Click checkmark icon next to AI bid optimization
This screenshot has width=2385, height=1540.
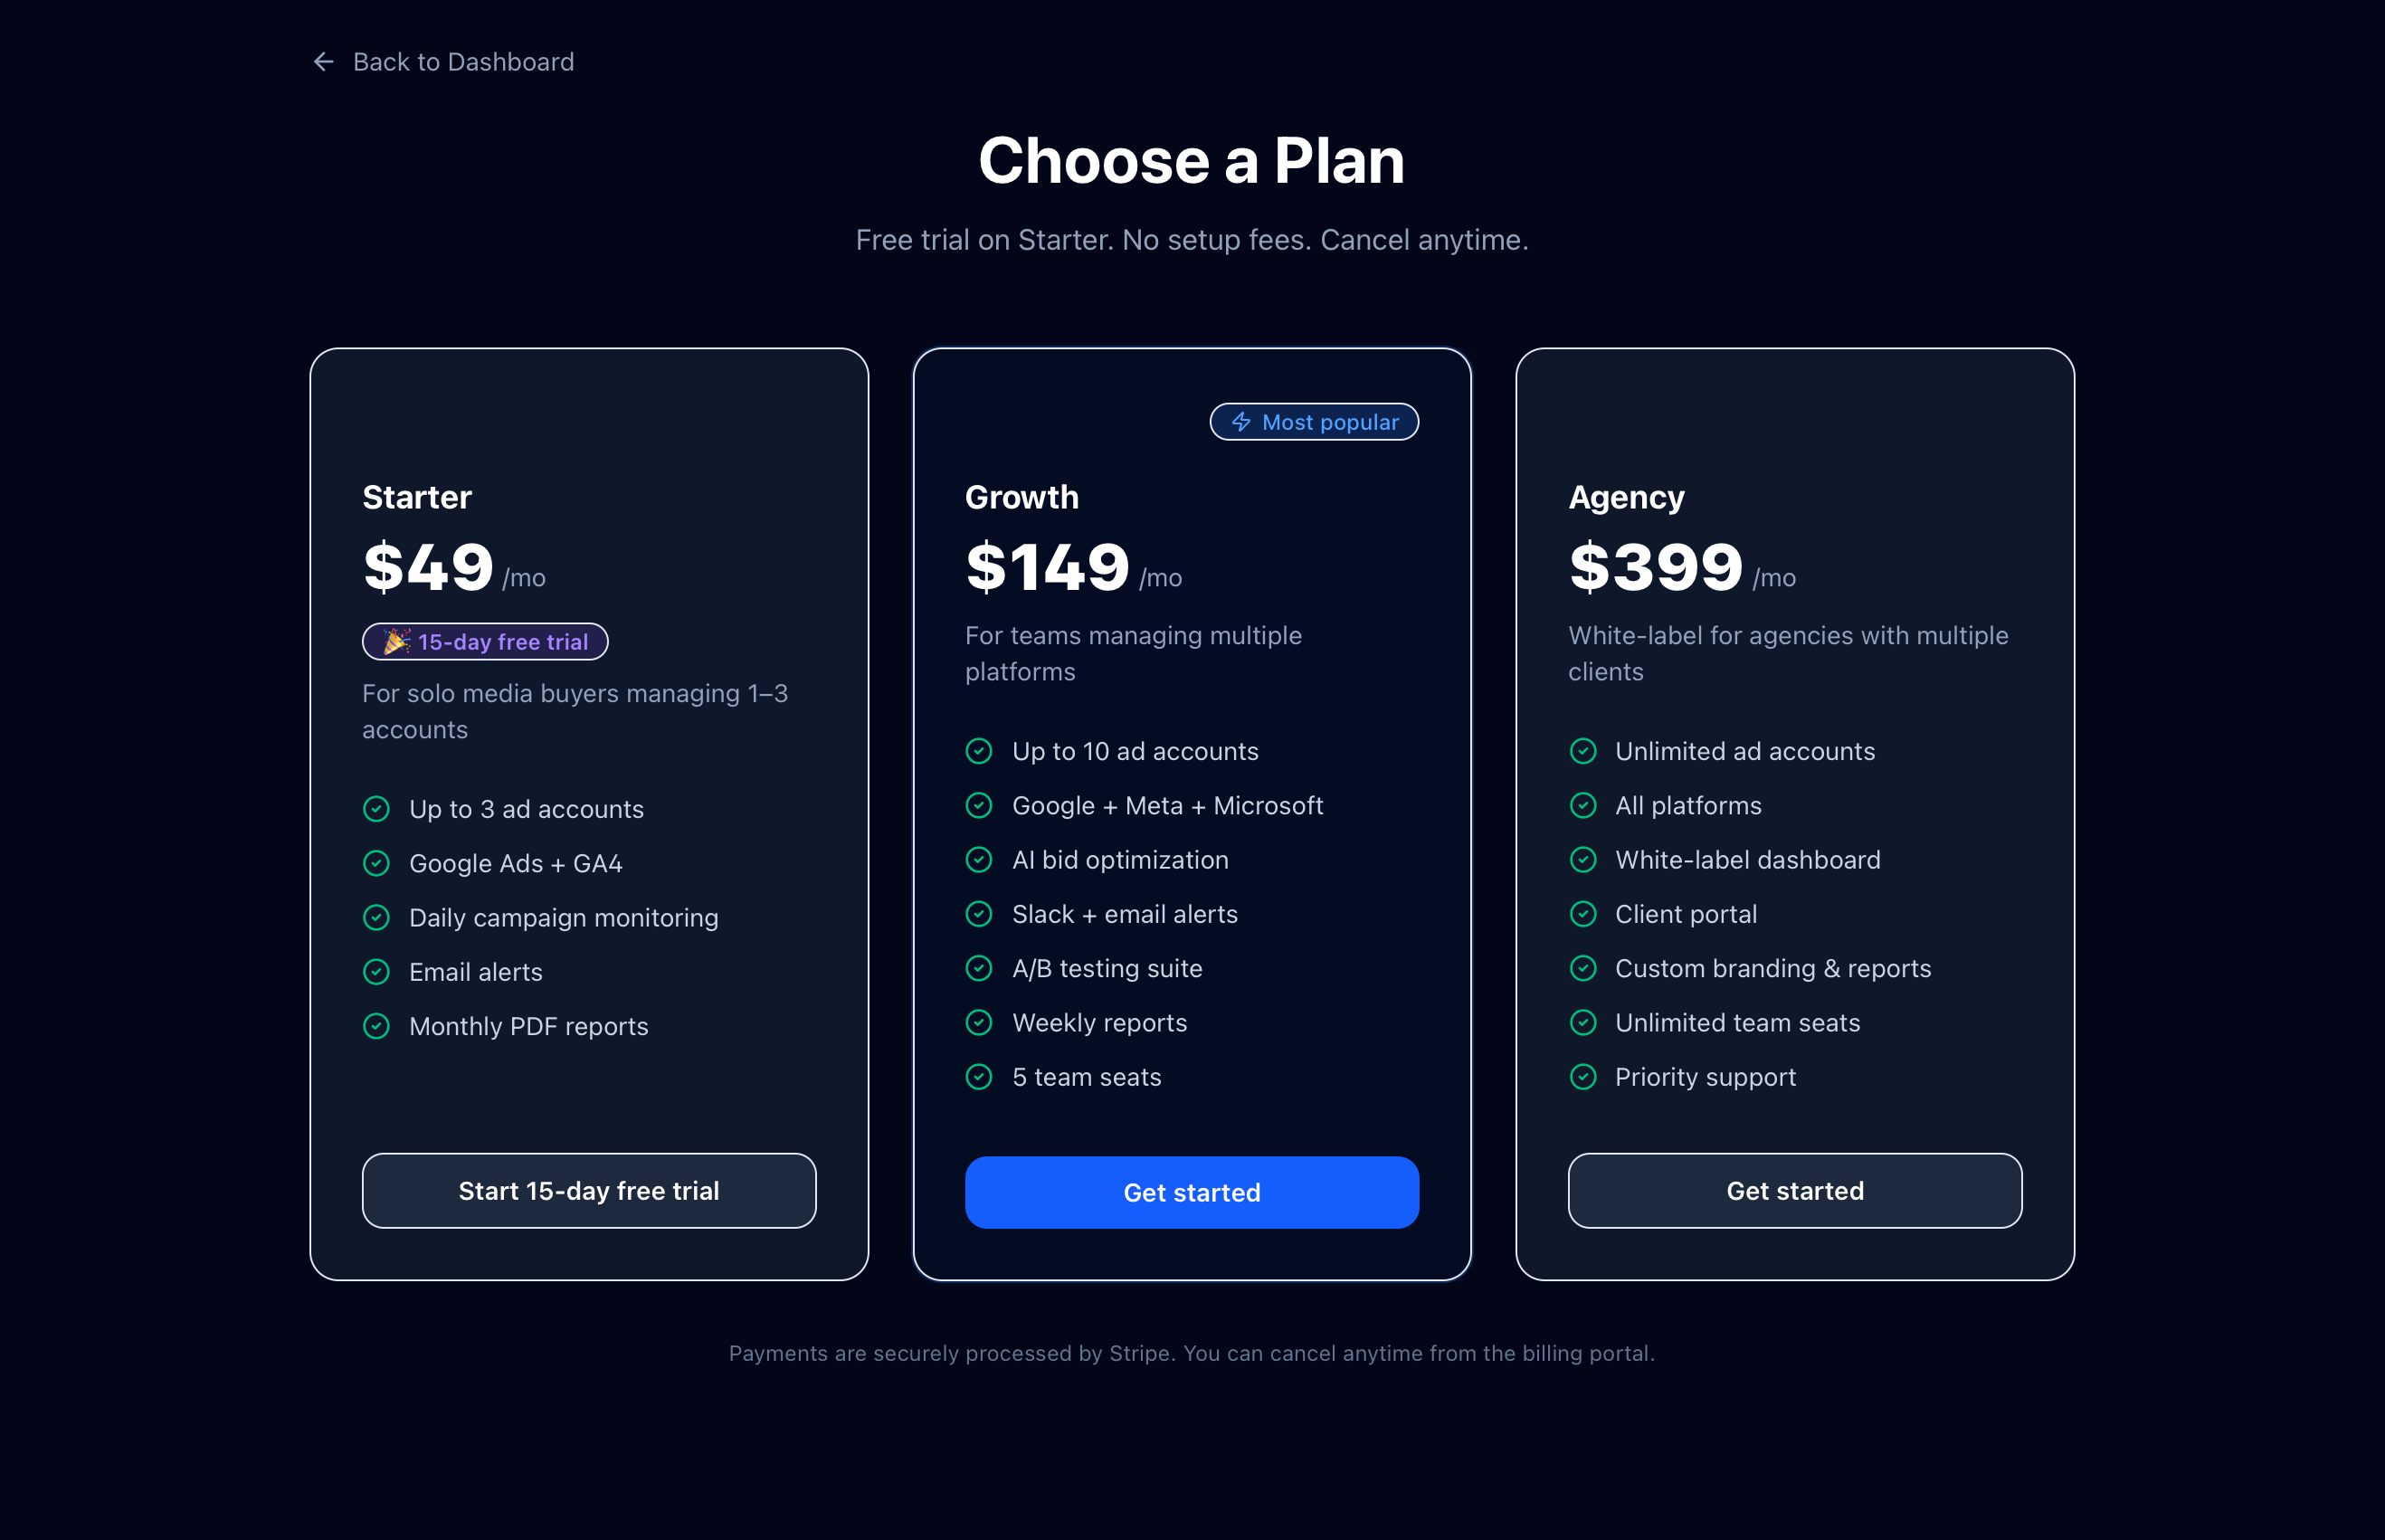[979, 860]
